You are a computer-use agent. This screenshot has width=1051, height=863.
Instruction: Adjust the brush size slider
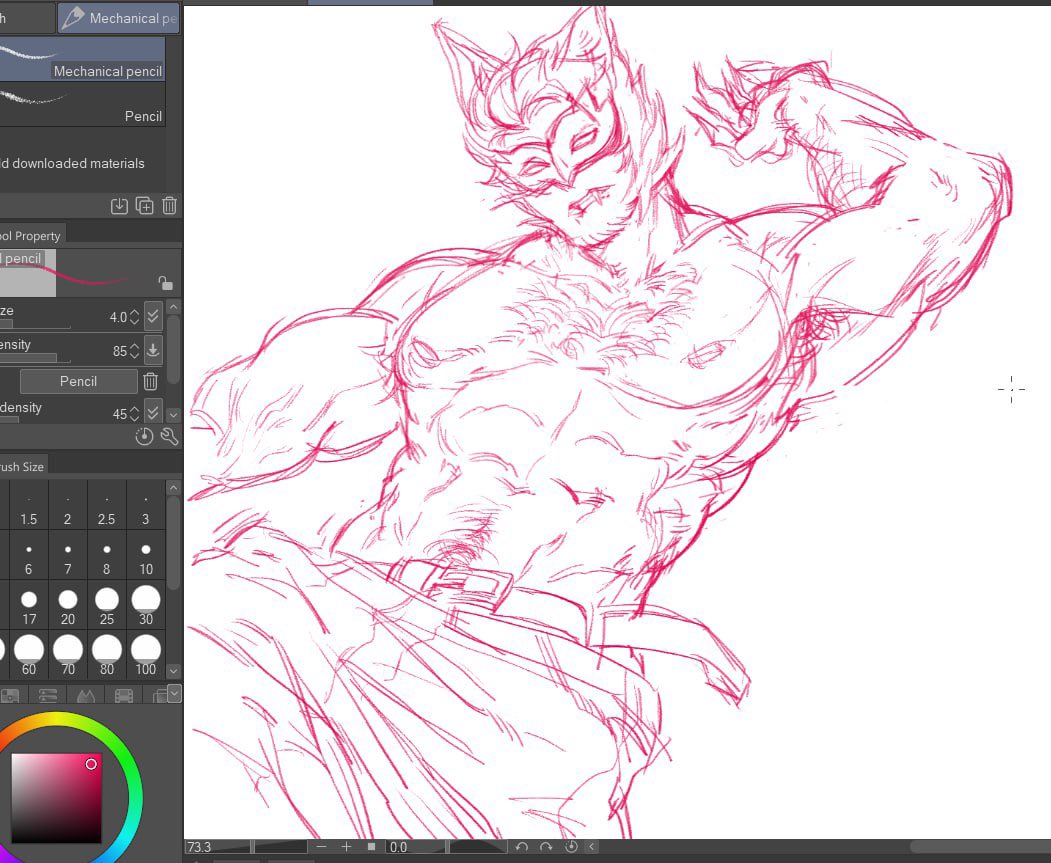tap(35, 324)
